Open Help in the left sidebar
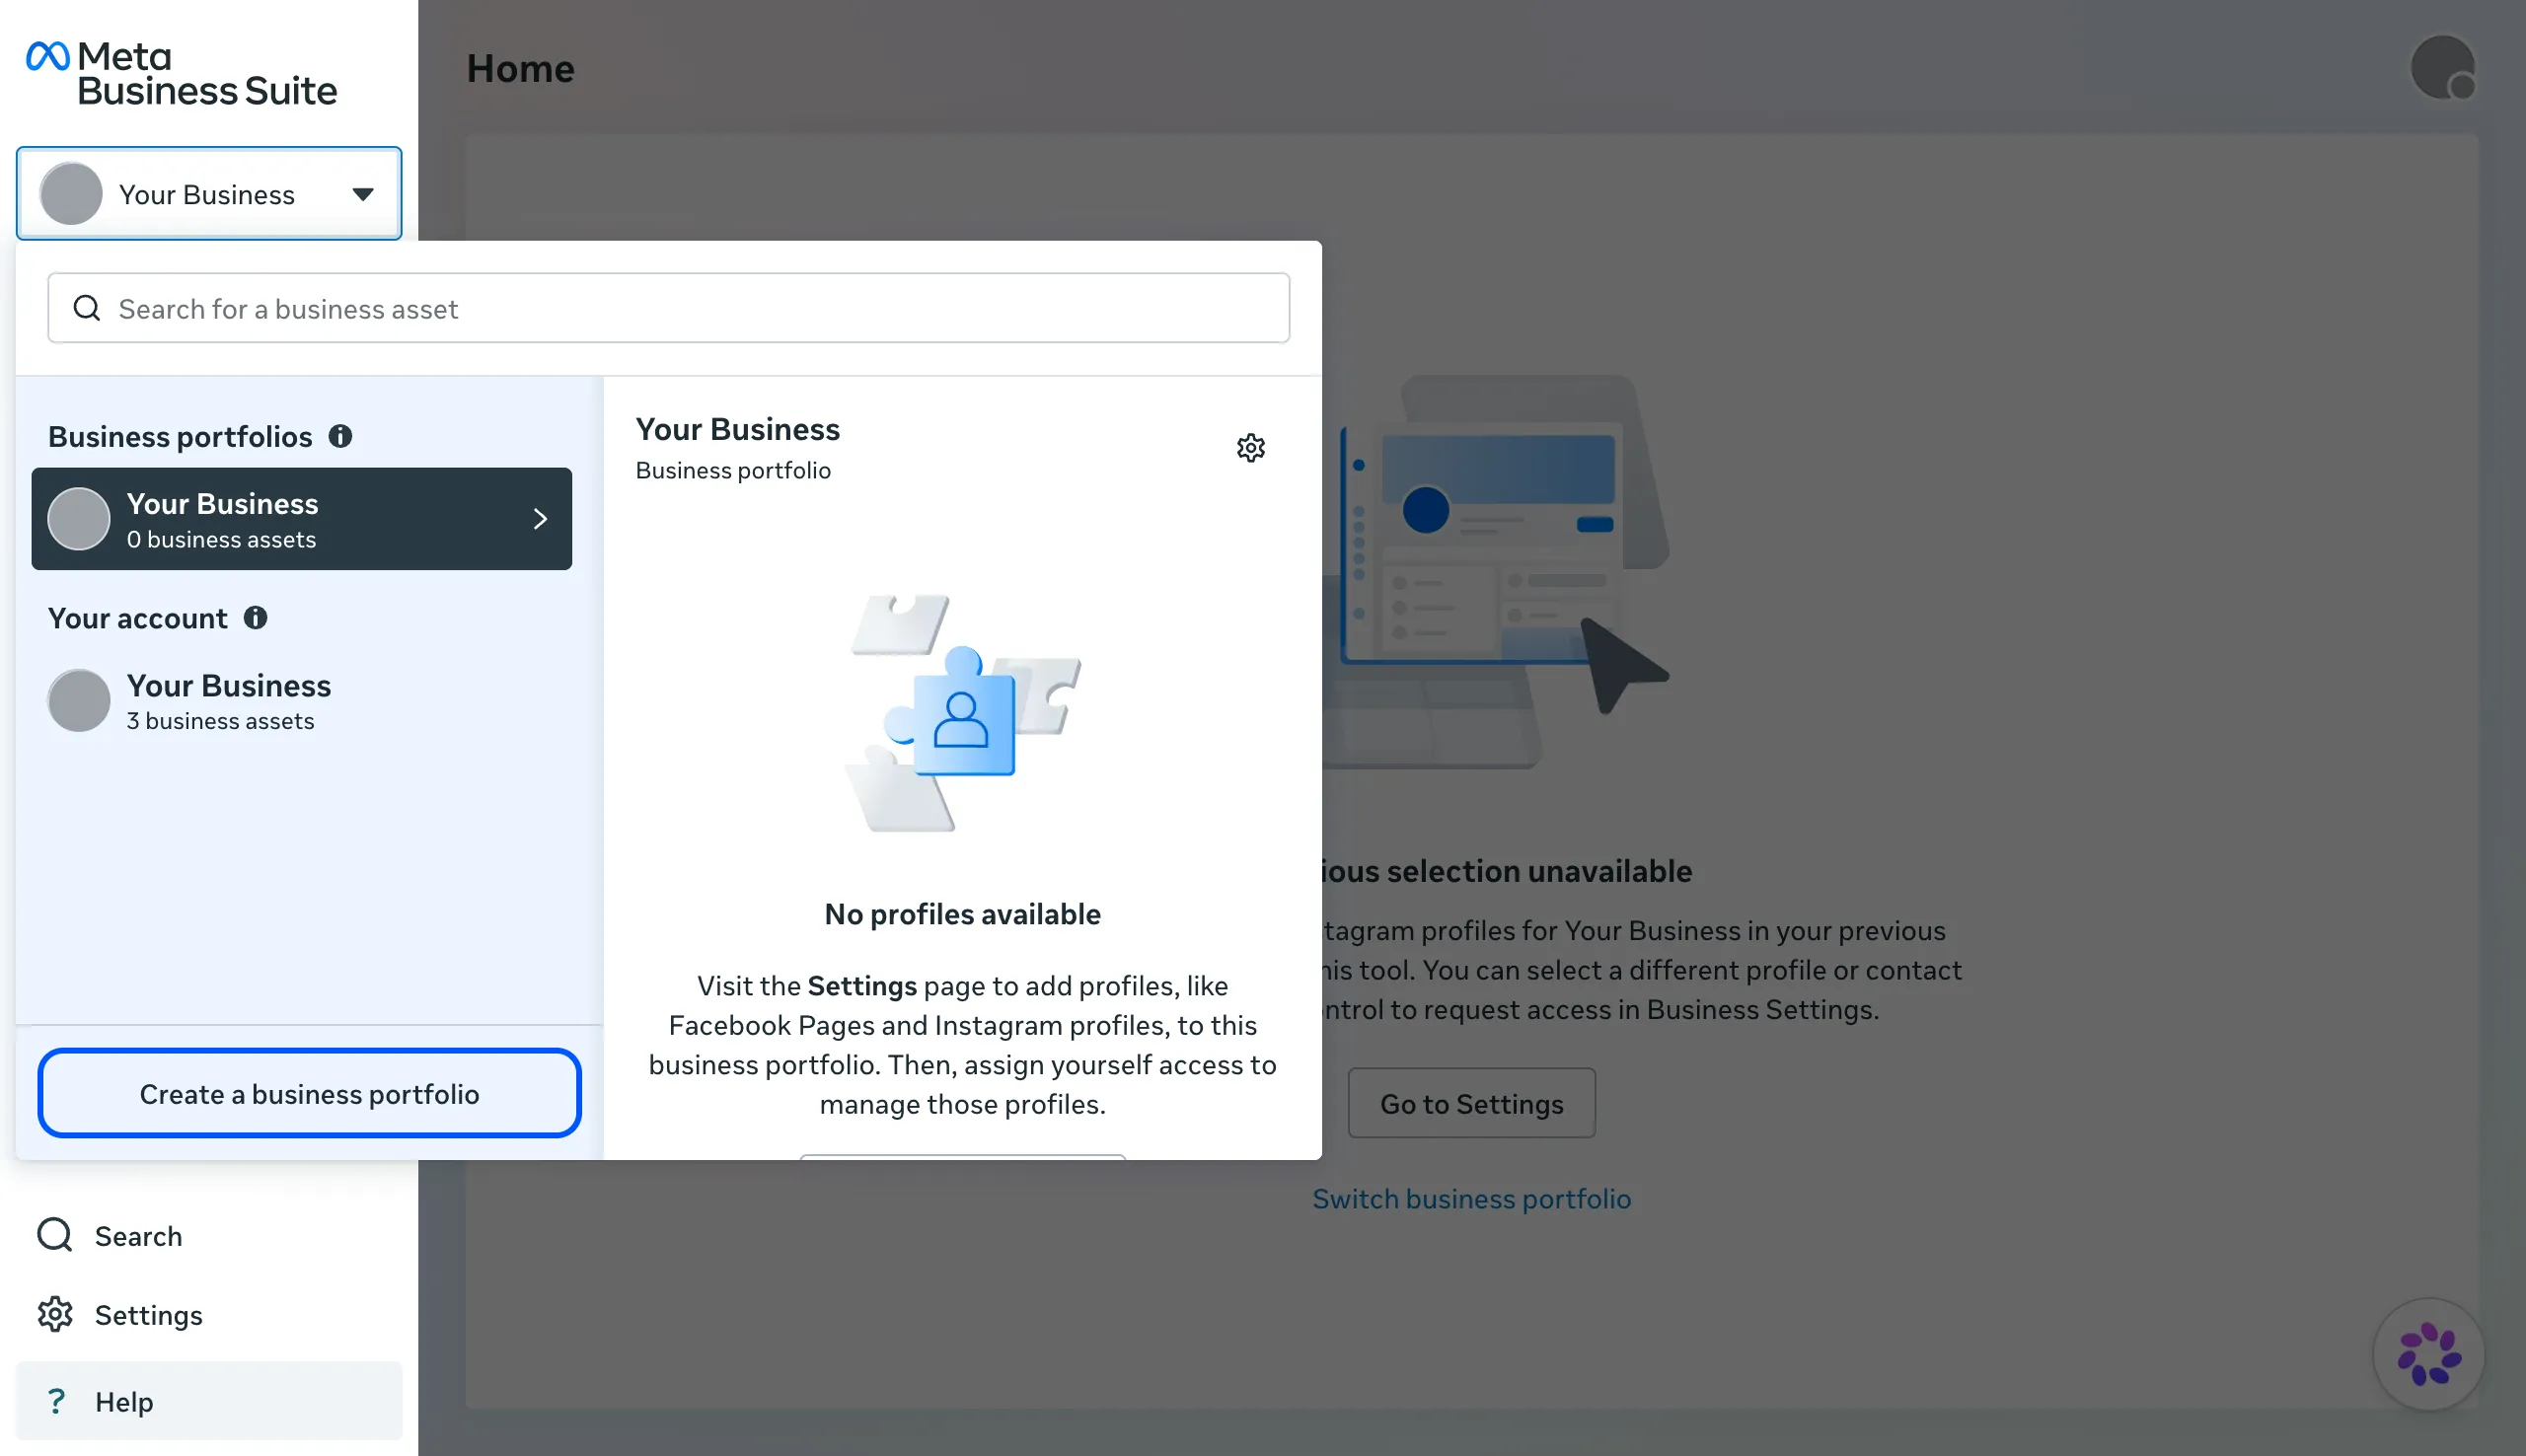2526x1456 pixels. point(209,1401)
